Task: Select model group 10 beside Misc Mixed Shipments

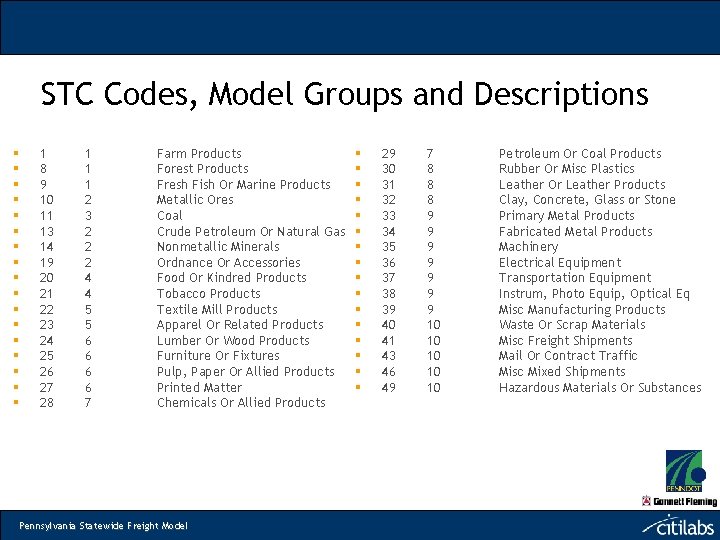Action: pyautogui.click(x=433, y=372)
